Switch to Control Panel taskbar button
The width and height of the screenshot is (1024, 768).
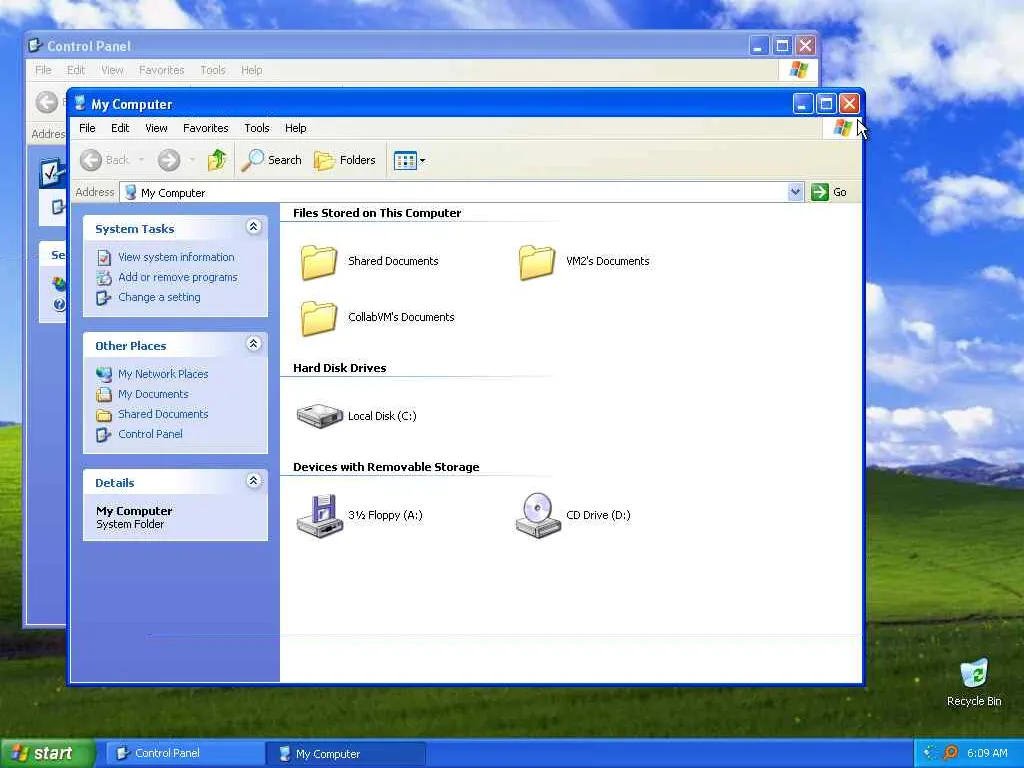(x=185, y=753)
